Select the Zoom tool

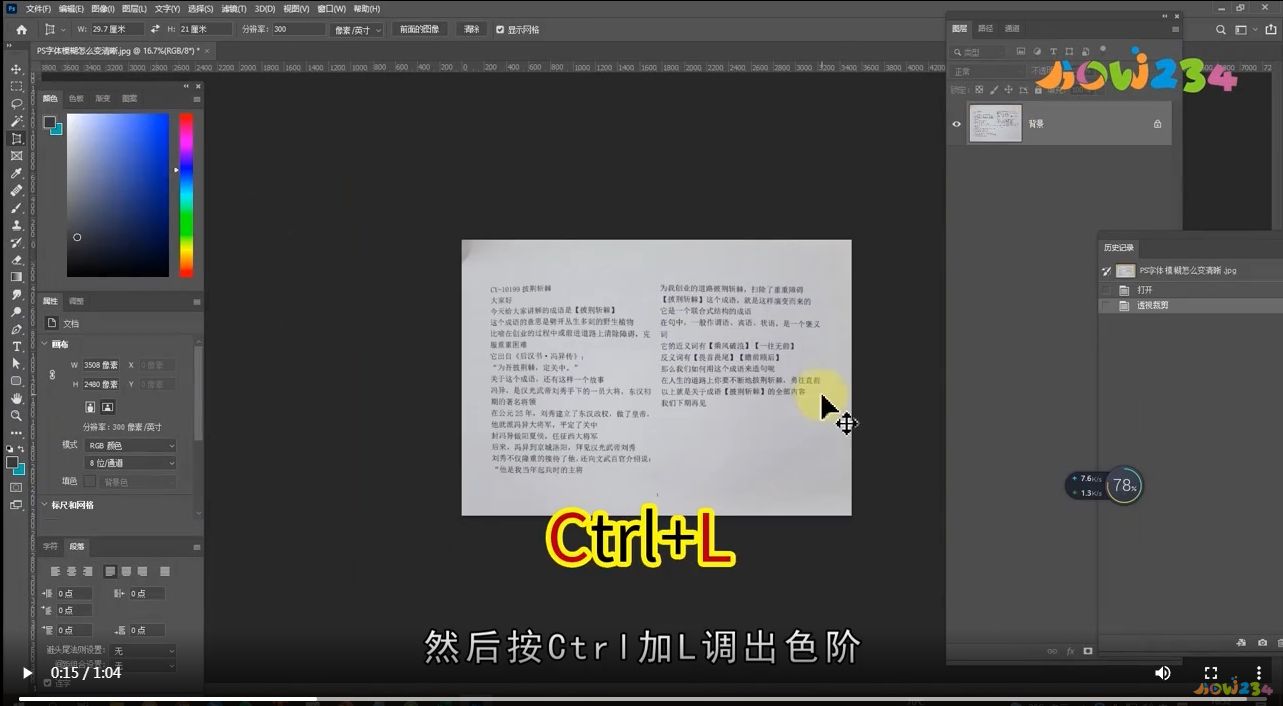[16, 415]
